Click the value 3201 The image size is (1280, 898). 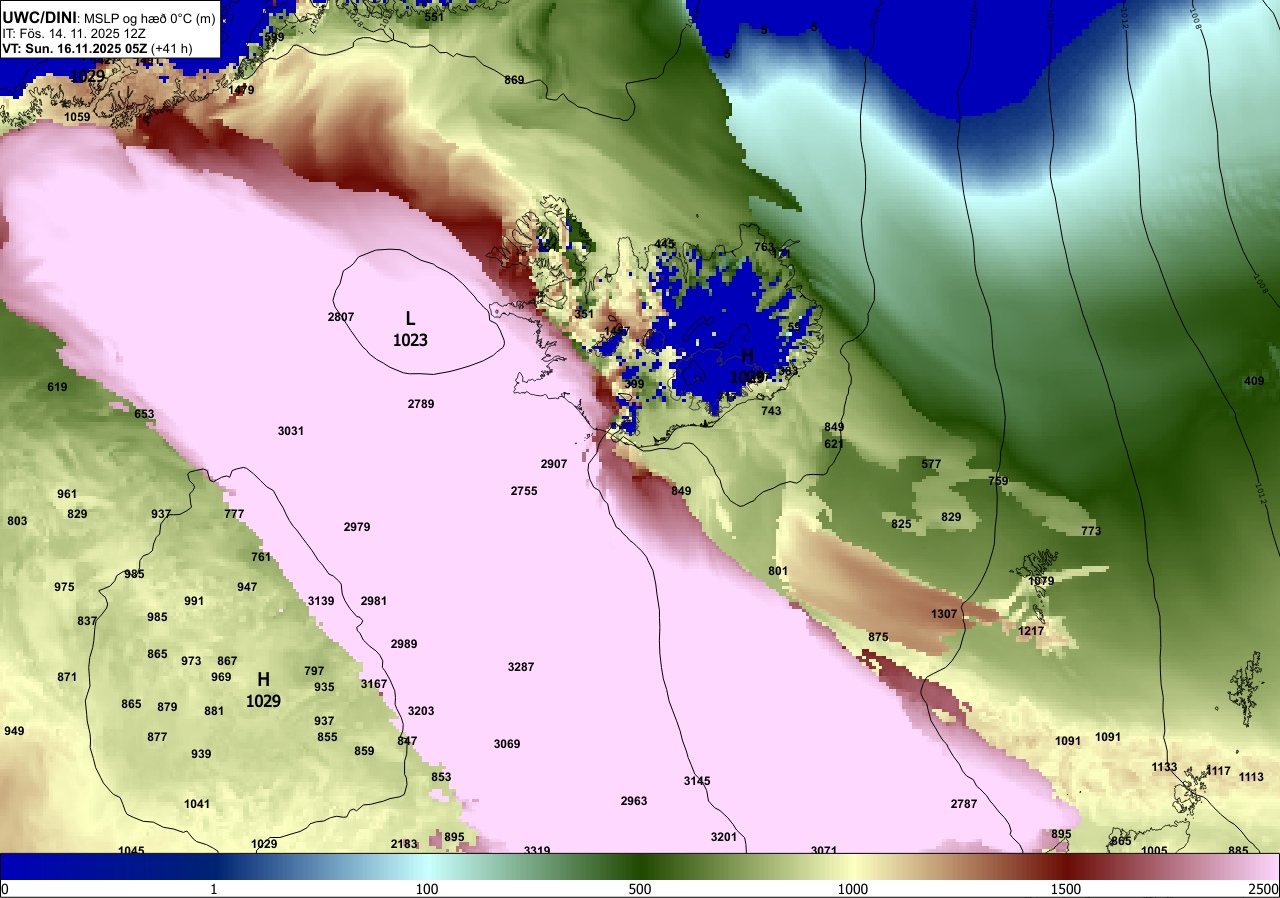pyautogui.click(x=724, y=837)
